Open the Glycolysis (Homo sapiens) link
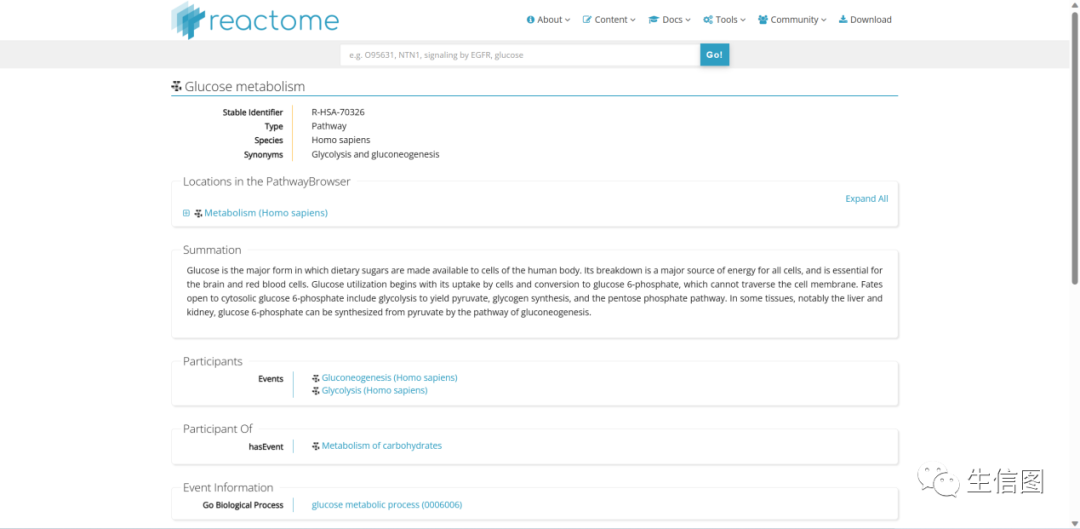The width and height of the screenshot is (1080, 529). (375, 390)
